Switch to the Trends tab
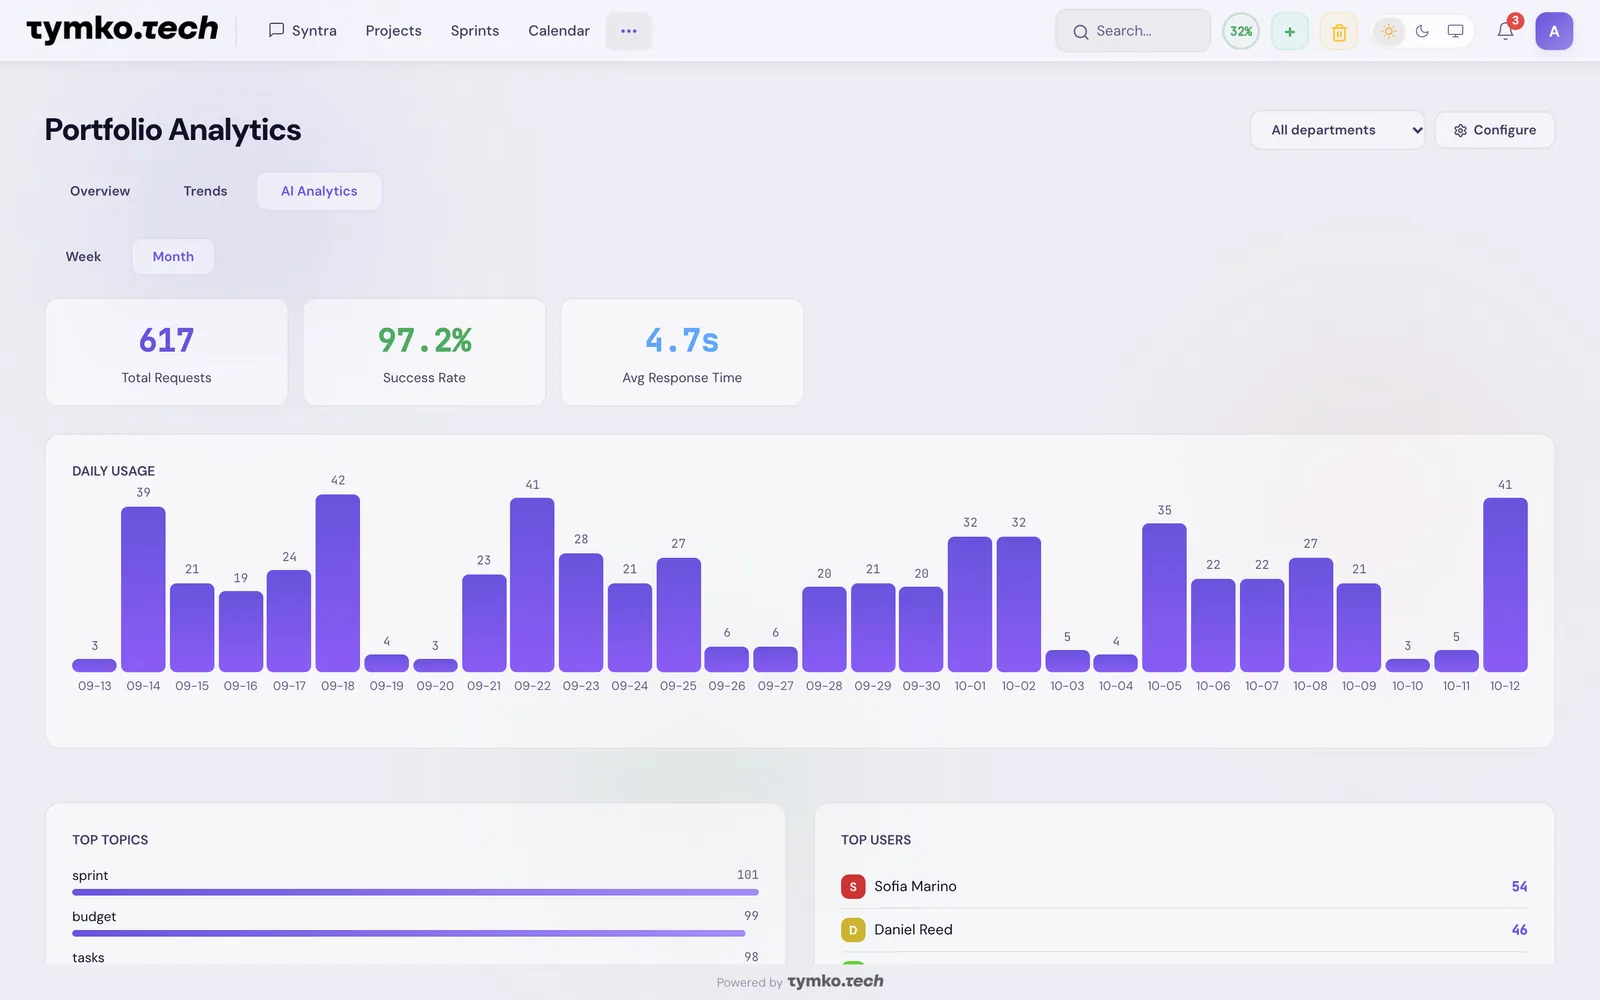Image resolution: width=1600 pixels, height=1000 pixels. 205,191
